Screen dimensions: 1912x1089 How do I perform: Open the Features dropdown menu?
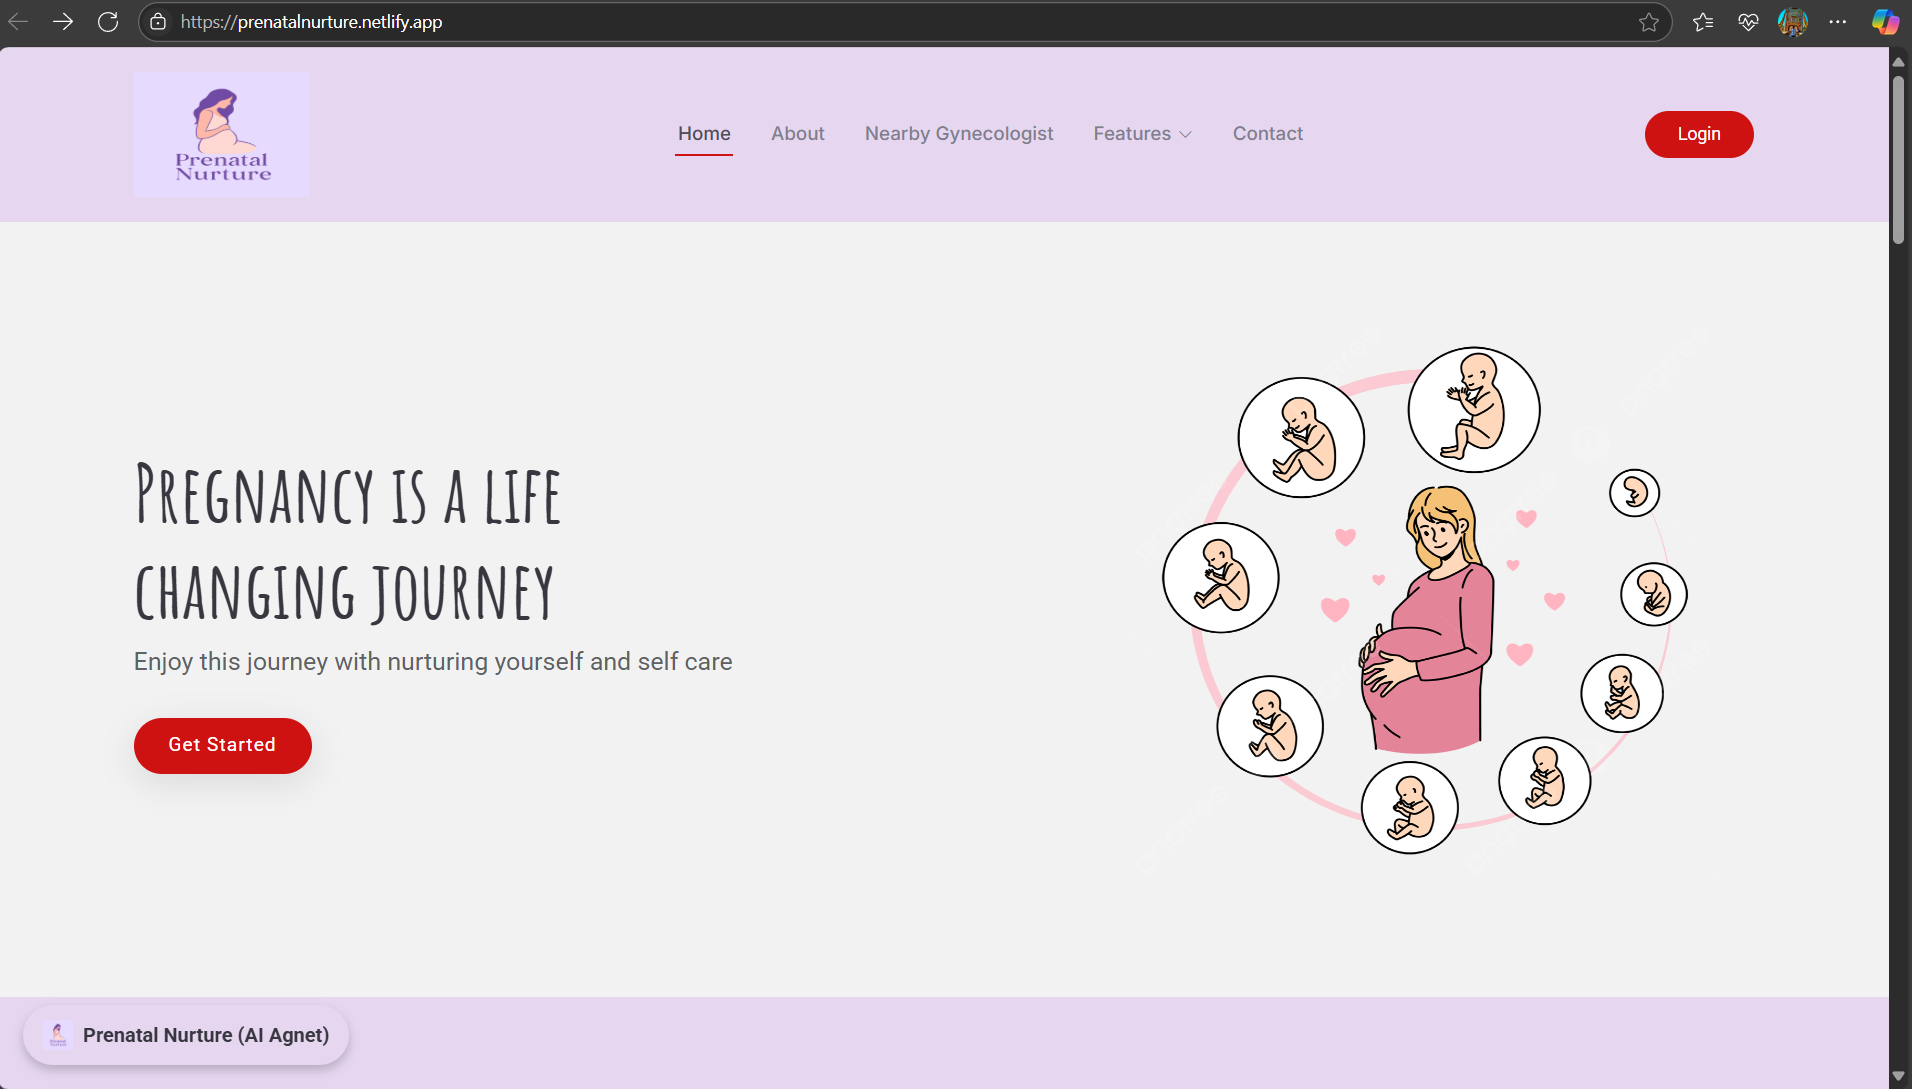[1142, 134]
